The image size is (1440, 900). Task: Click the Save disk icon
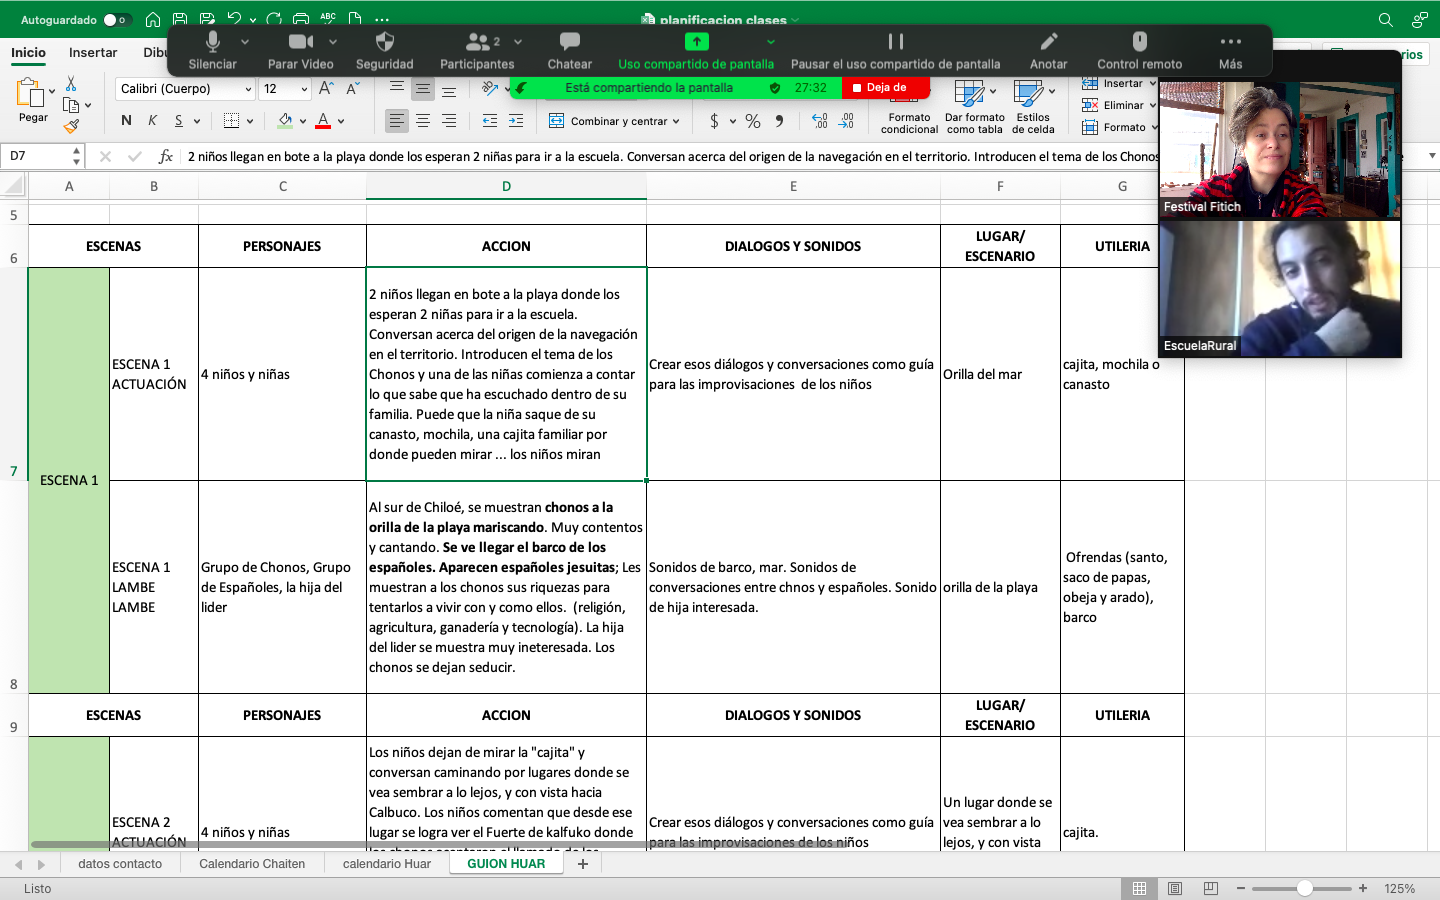click(180, 19)
